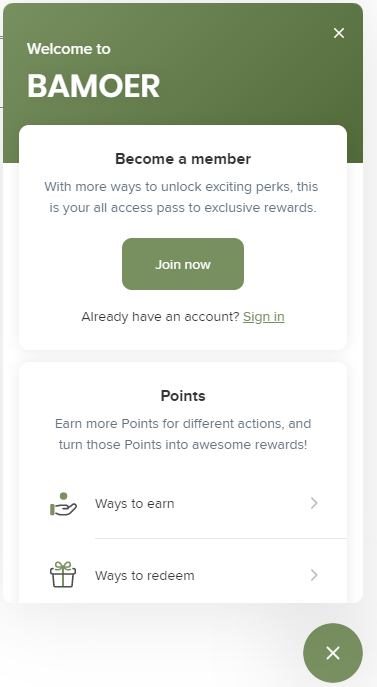This screenshot has height=687, width=377.
Task: Select the Become a member heading
Action: point(183,159)
